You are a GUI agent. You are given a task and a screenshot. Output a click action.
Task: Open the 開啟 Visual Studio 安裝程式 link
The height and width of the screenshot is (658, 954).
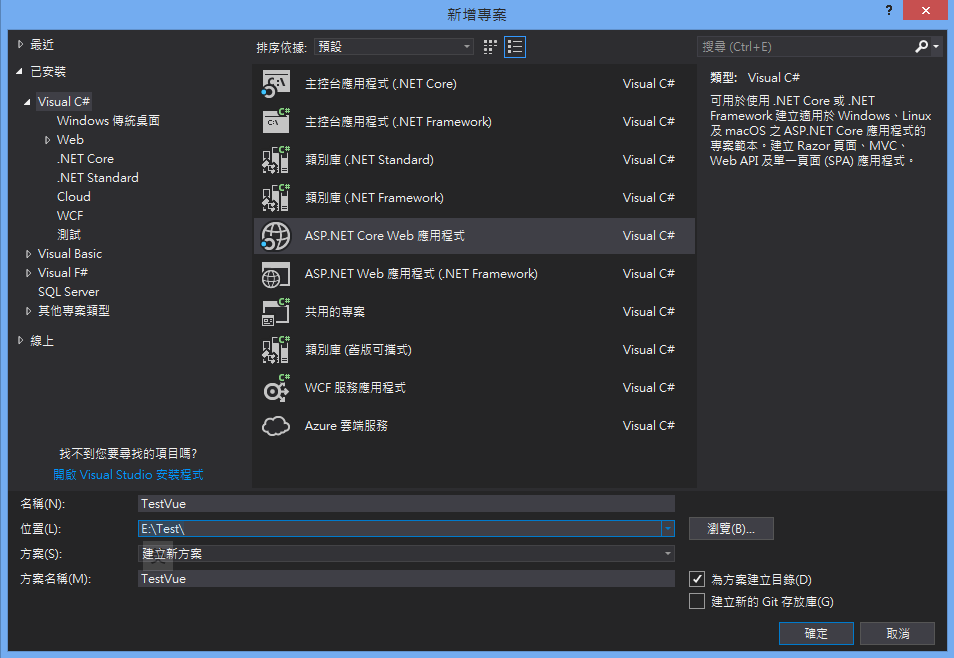click(x=128, y=475)
